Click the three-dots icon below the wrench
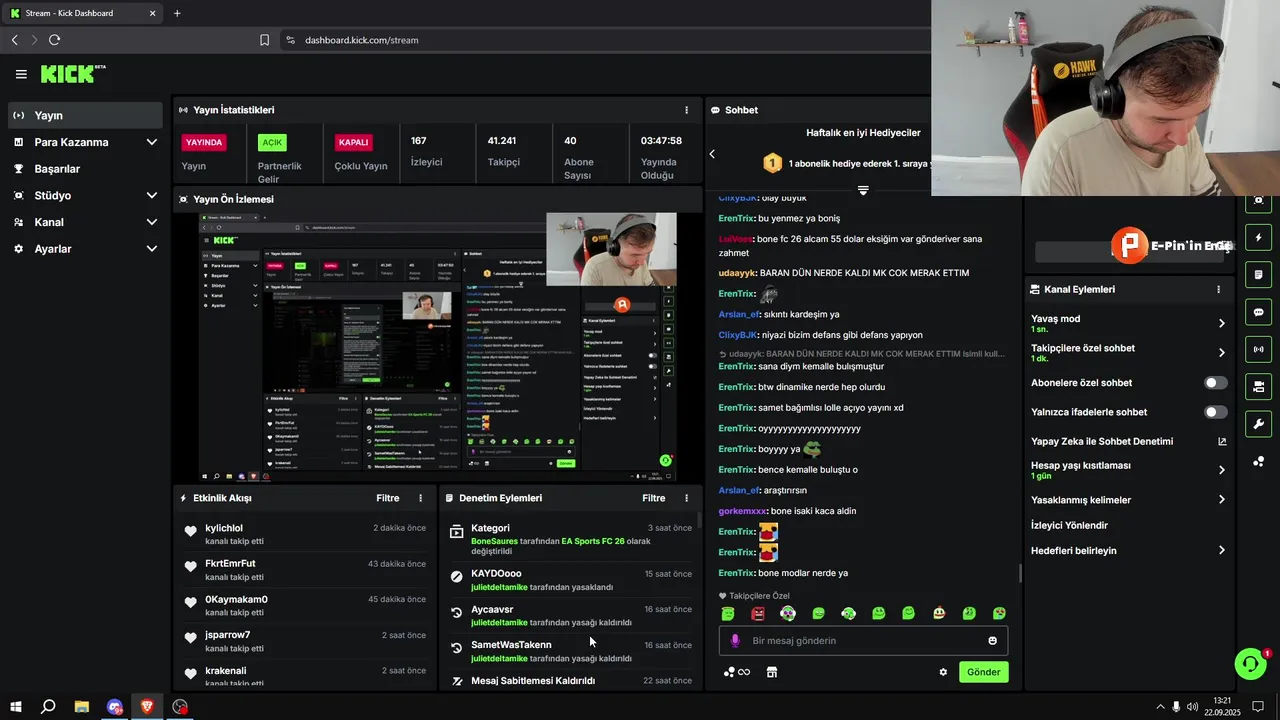 (1258, 461)
